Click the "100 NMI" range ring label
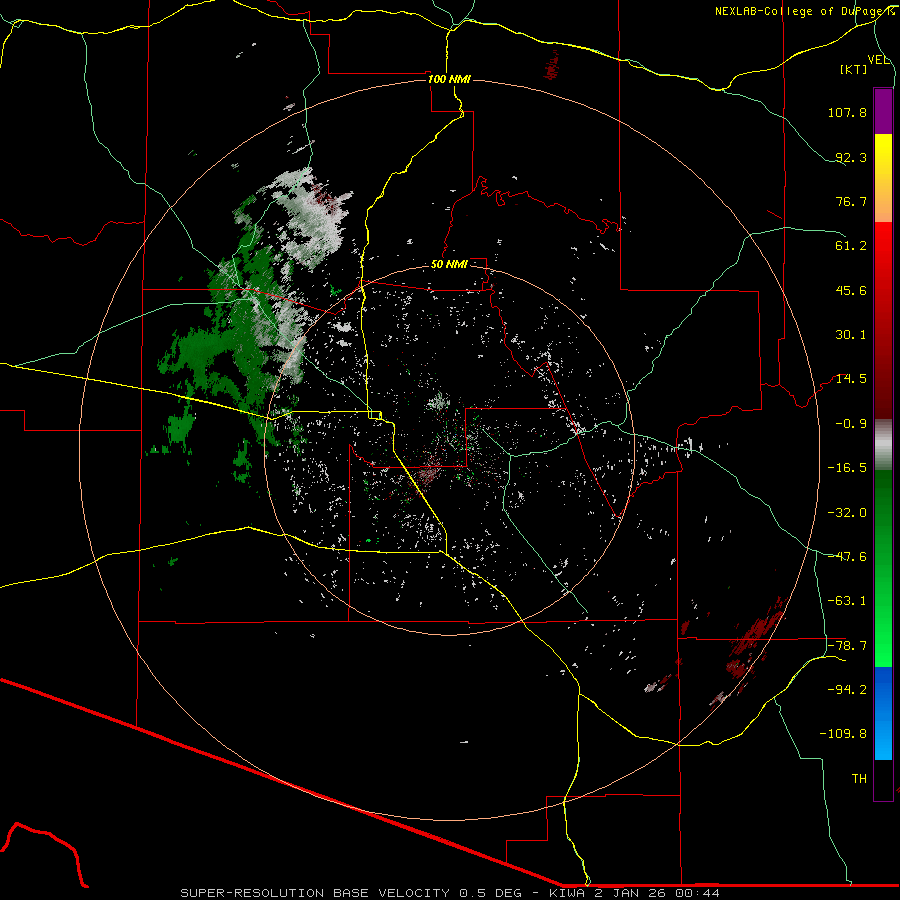The width and height of the screenshot is (900, 900). tap(449, 79)
